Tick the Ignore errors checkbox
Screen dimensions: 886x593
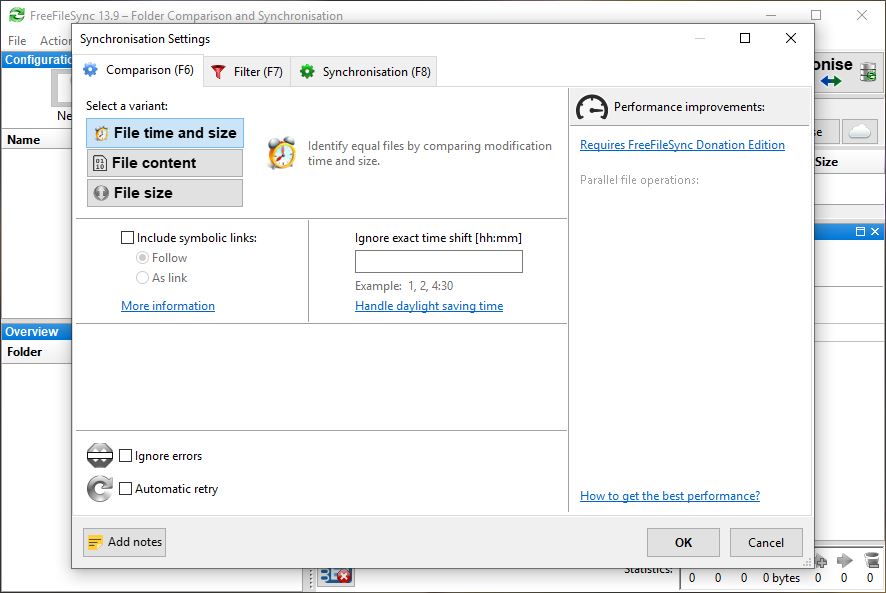tap(125, 456)
